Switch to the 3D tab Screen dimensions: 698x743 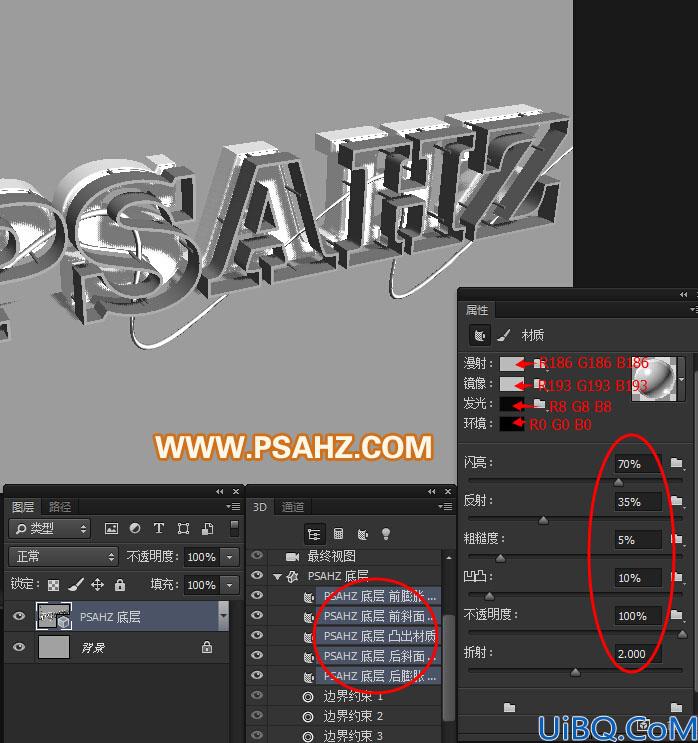click(x=260, y=507)
